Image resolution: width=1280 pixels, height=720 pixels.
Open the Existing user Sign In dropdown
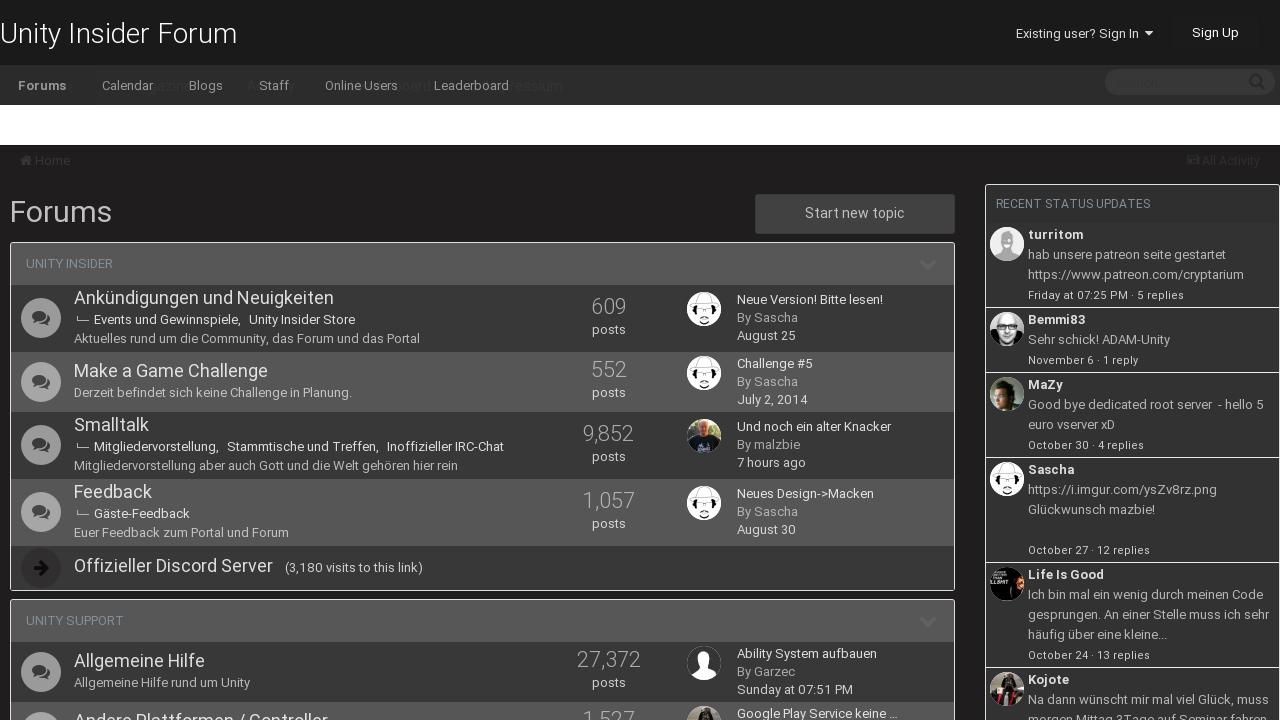tap(1084, 33)
